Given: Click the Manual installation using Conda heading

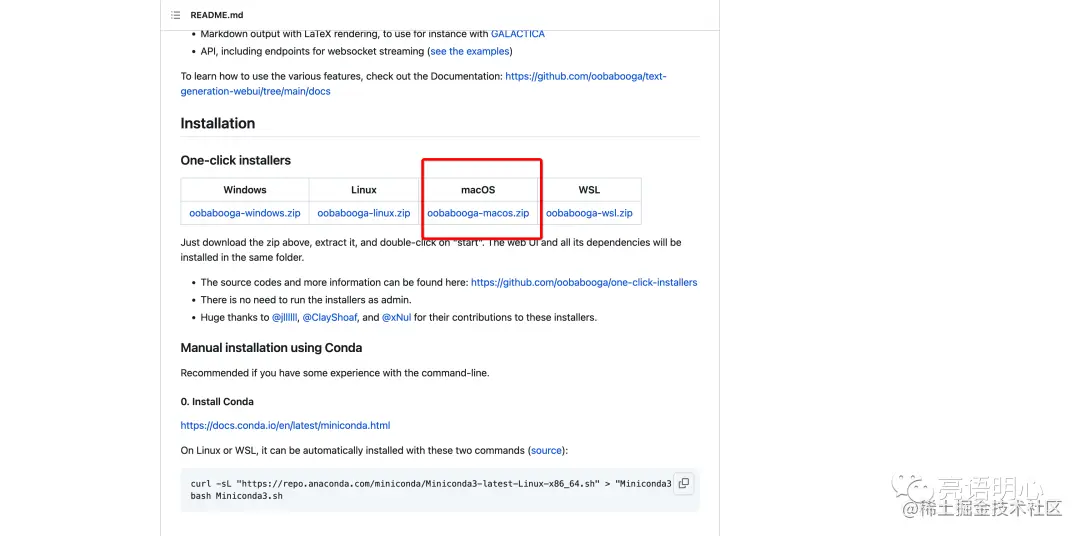Looking at the screenshot, I should pyautogui.click(x=271, y=348).
